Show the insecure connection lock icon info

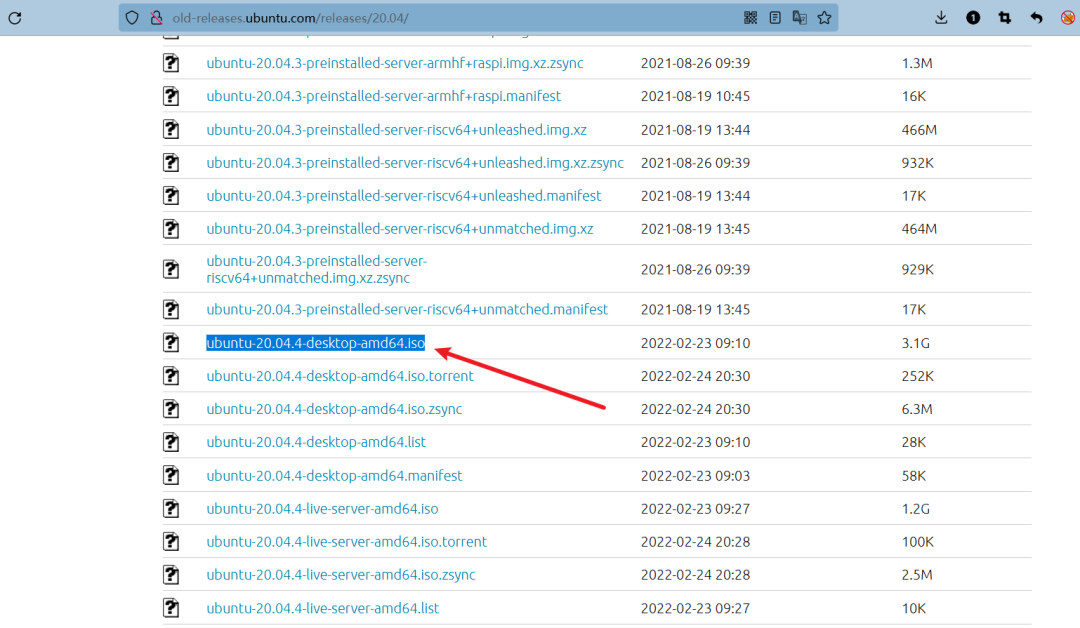tap(156, 18)
